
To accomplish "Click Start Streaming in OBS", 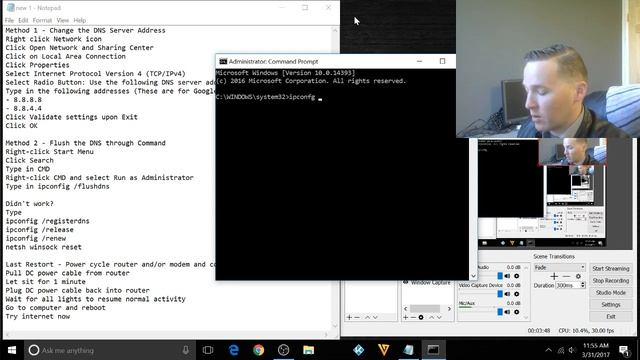I will pos(611,268).
